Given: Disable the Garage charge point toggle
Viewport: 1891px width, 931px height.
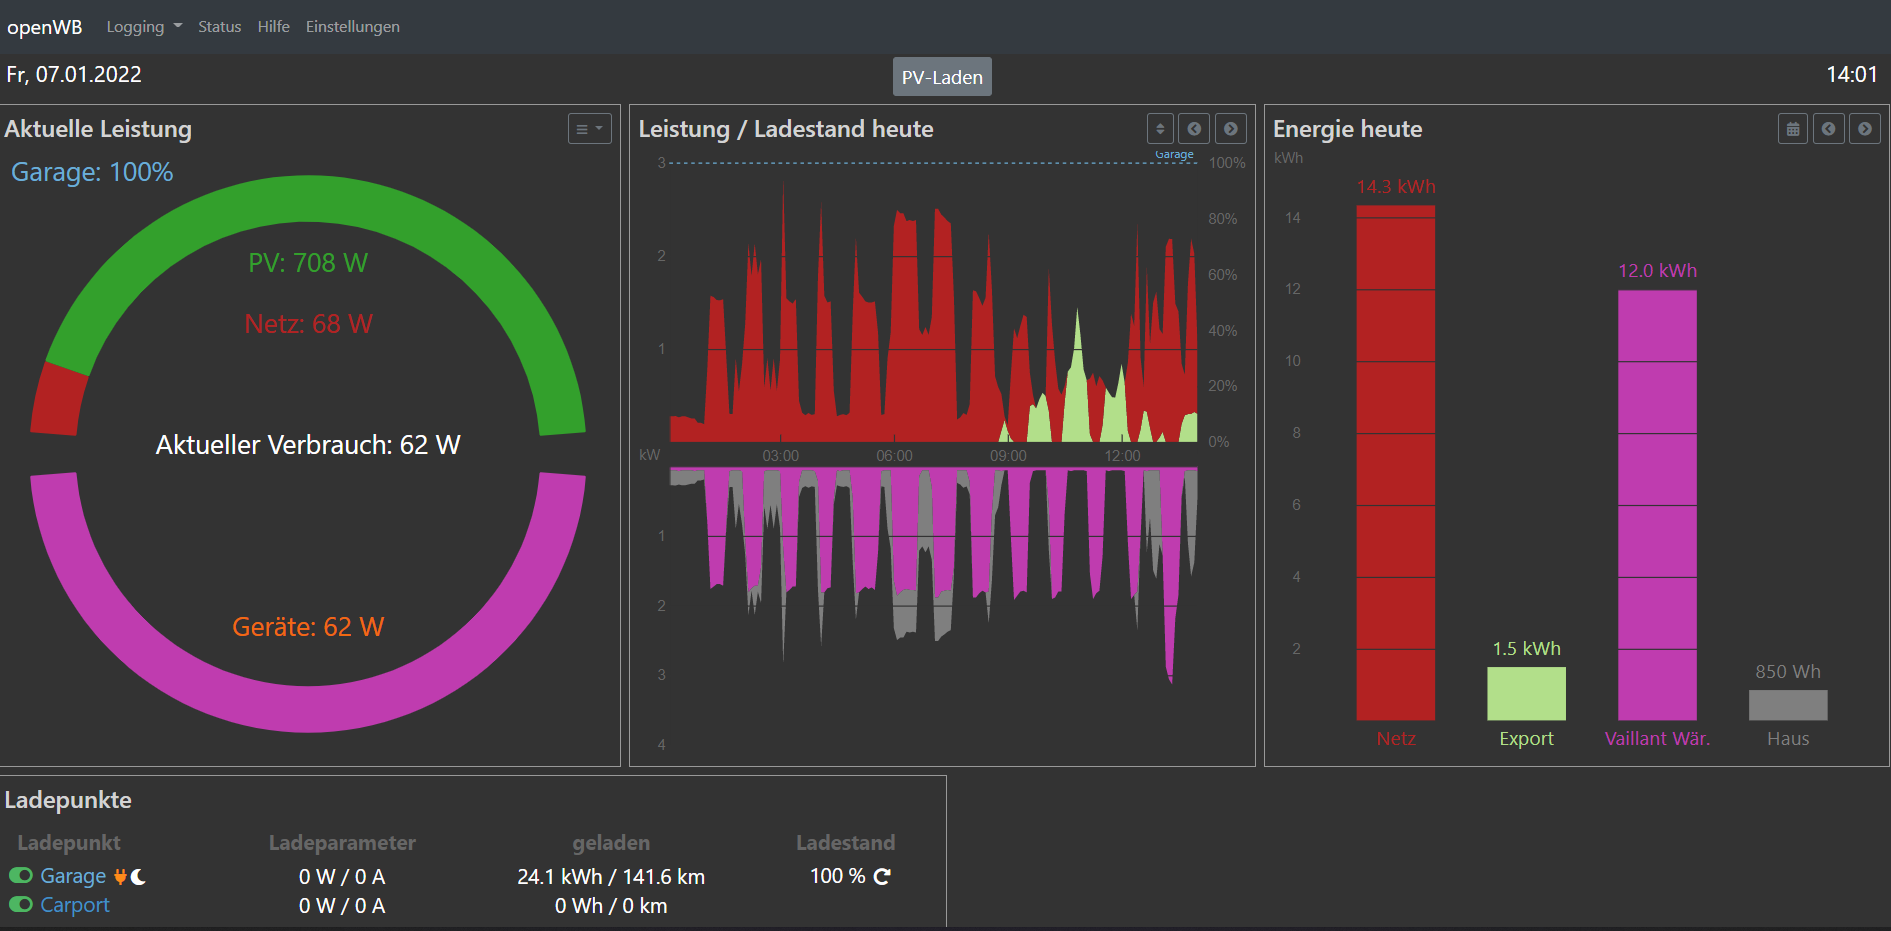Looking at the screenshot, I should tap(21, 876).
